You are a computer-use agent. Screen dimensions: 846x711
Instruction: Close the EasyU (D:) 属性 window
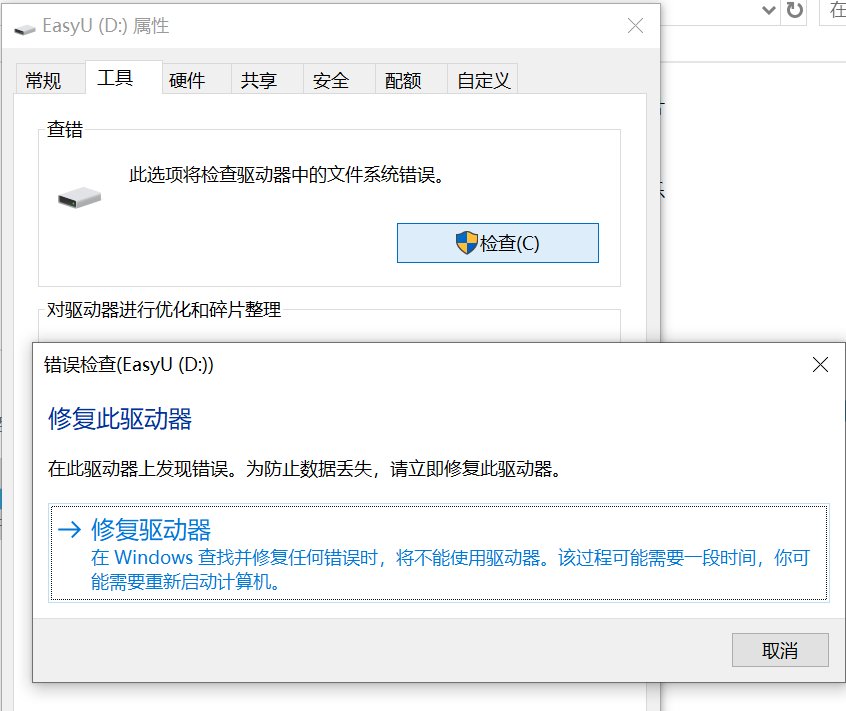click(635, 27)
